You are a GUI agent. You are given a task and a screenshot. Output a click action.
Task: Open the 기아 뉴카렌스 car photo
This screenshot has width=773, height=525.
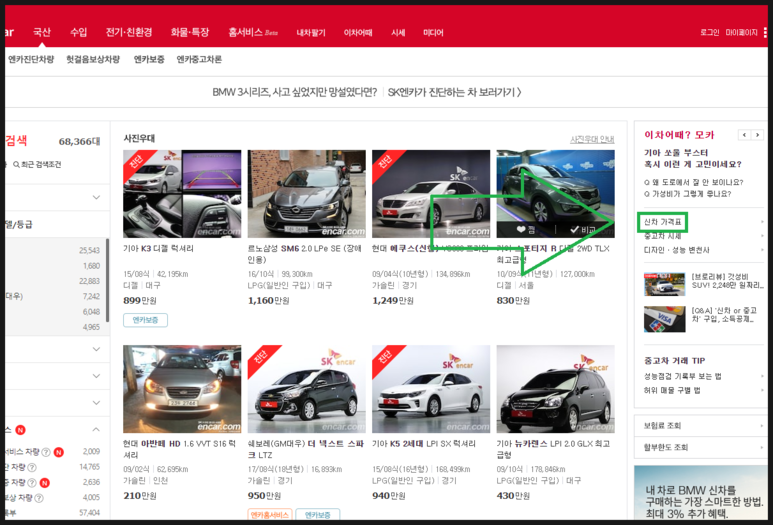[556, 389]
